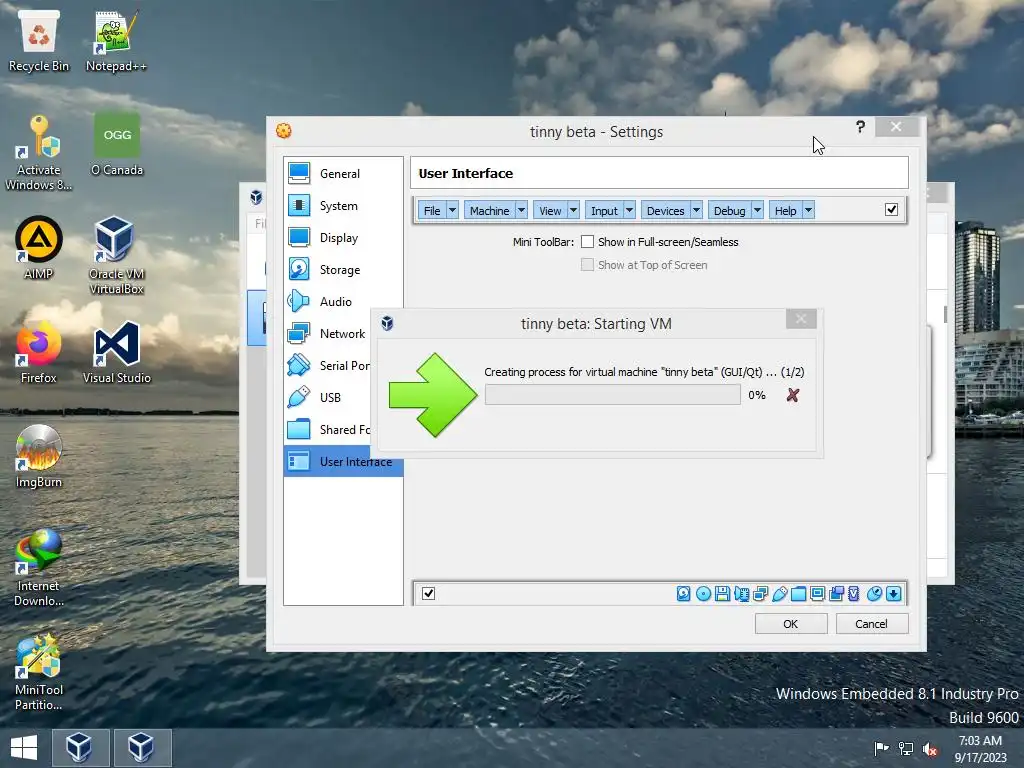
Task: Select Audio settings category
Action: (344, 301)
